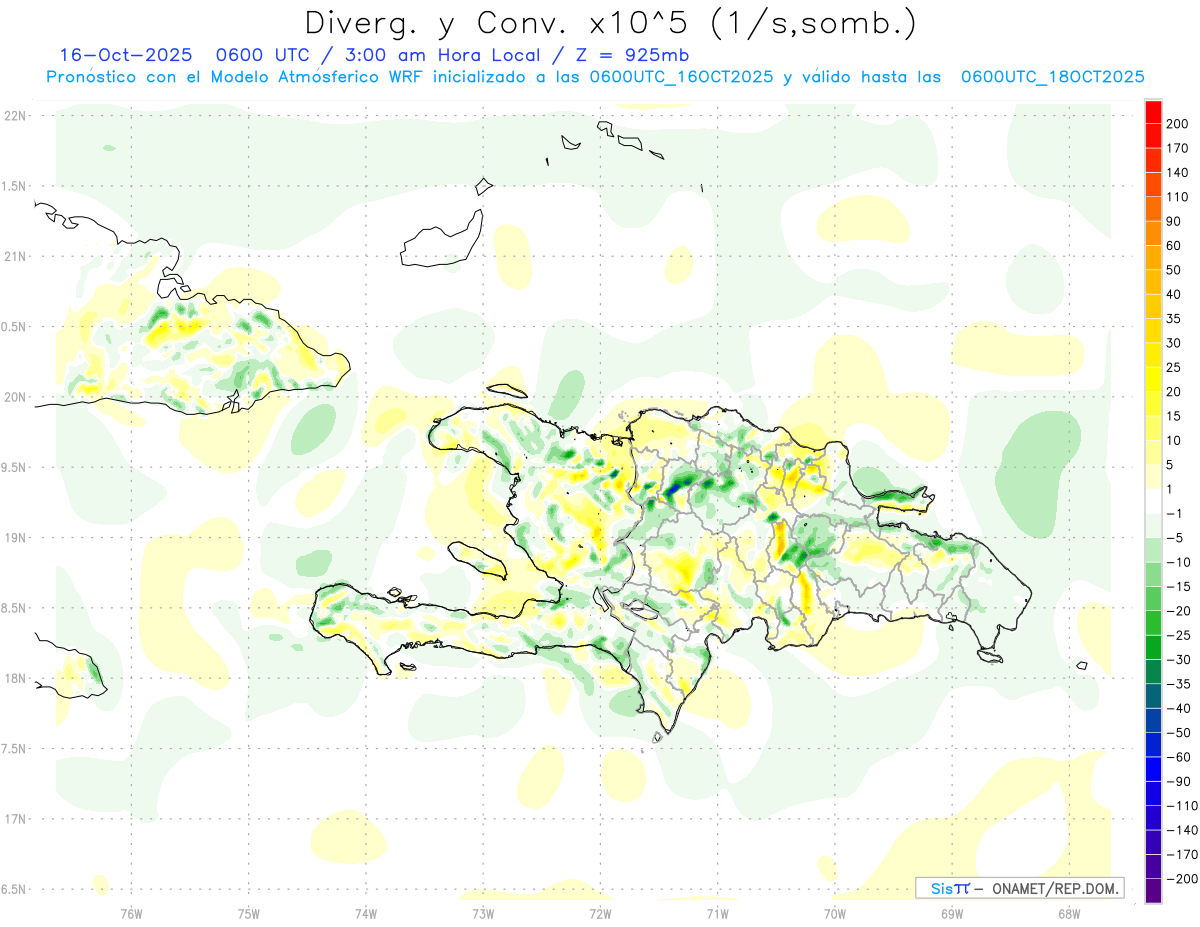Screen dimensions: 1200x927
Task: Click the colorbar value "90"
Action: pyautogui.click(x=1174, y=221)
